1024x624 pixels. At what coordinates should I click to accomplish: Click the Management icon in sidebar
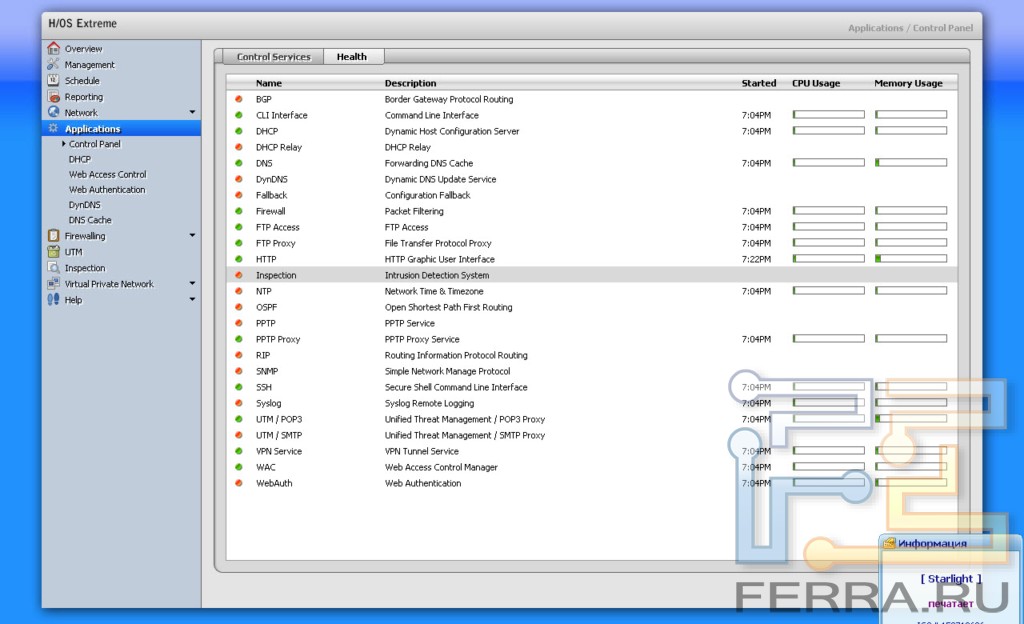[x=53, y=64]
